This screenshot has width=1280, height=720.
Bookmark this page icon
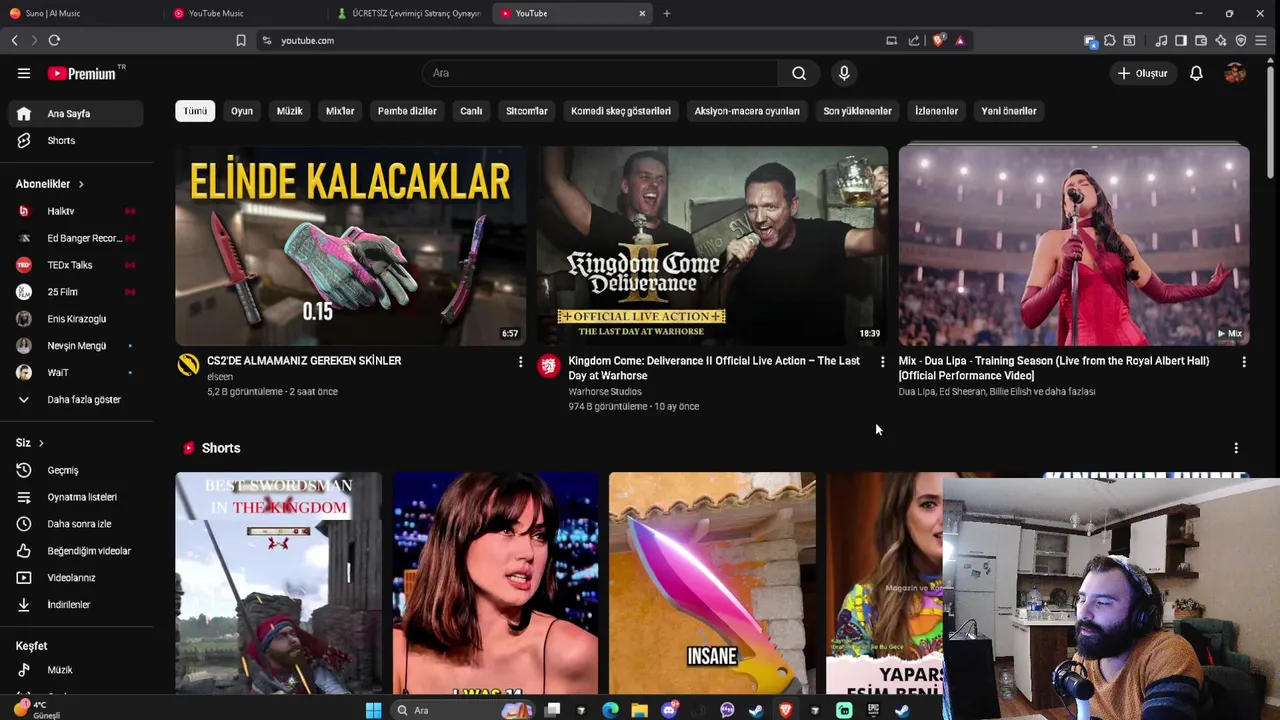pos(241,40)
